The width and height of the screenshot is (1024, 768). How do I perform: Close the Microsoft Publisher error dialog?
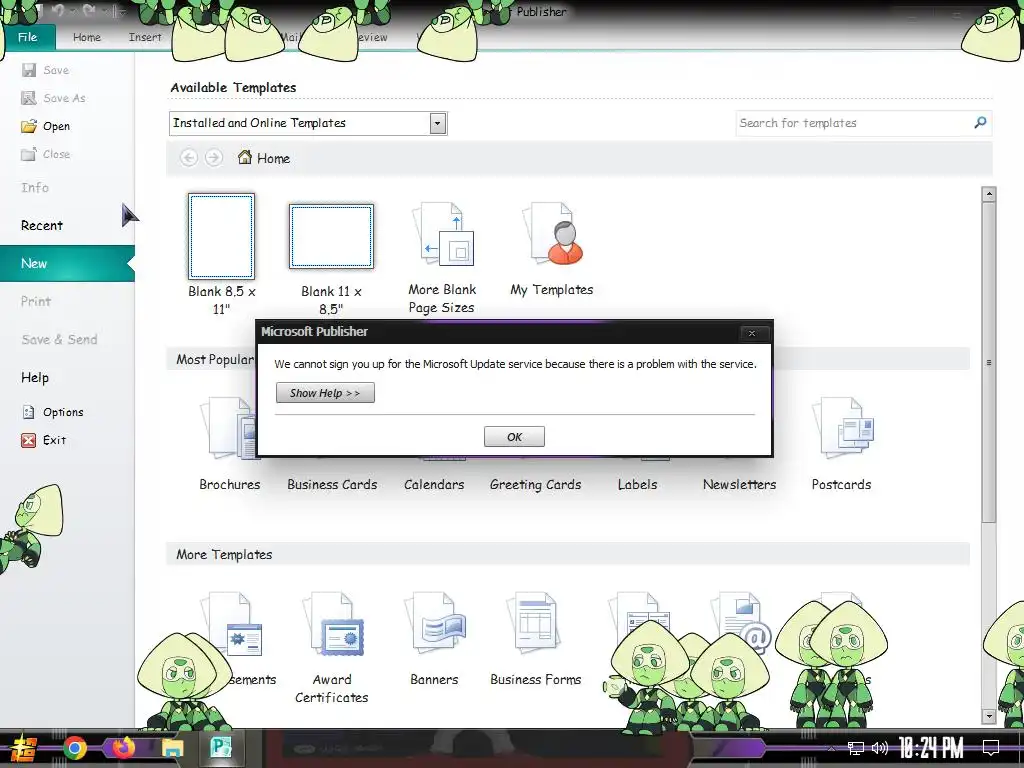pos(752,333)
